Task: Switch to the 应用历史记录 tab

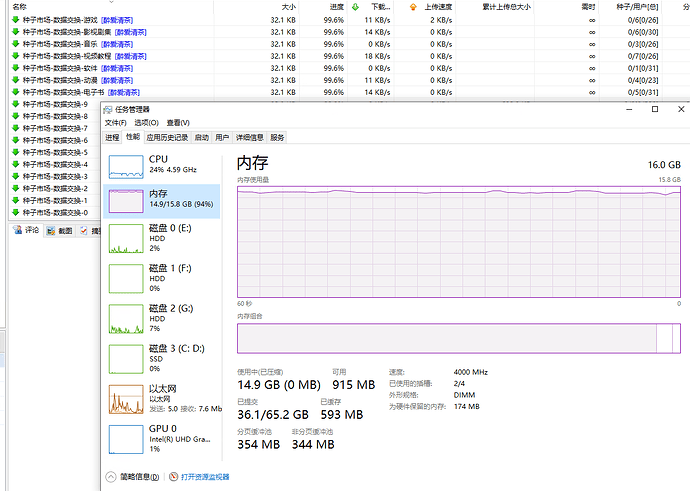Action: (x=167, y=138)
